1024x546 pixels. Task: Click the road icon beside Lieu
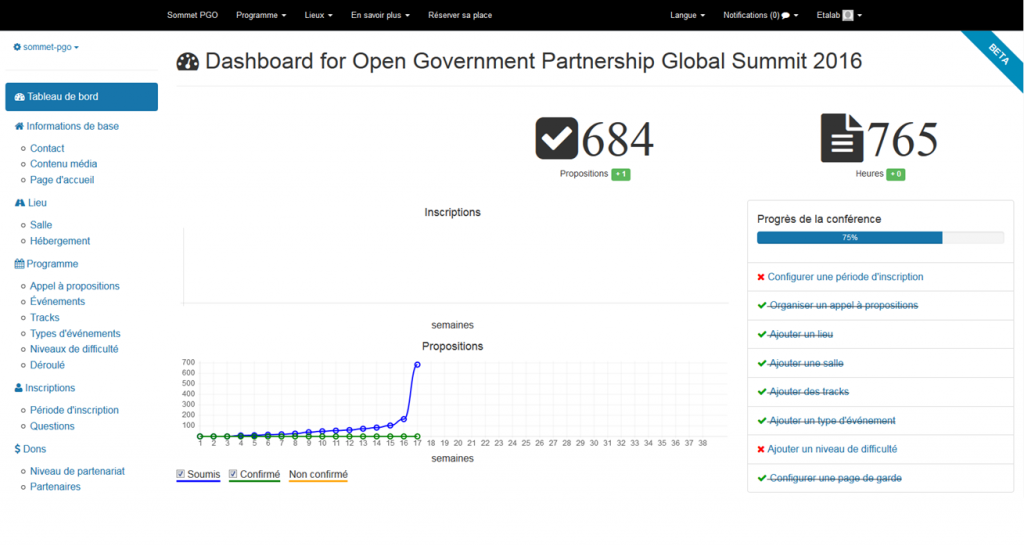(x=20, y=203)
